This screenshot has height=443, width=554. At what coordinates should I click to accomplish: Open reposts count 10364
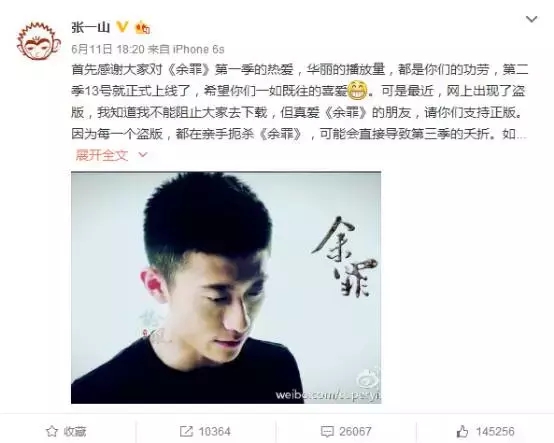pos(214,431)
